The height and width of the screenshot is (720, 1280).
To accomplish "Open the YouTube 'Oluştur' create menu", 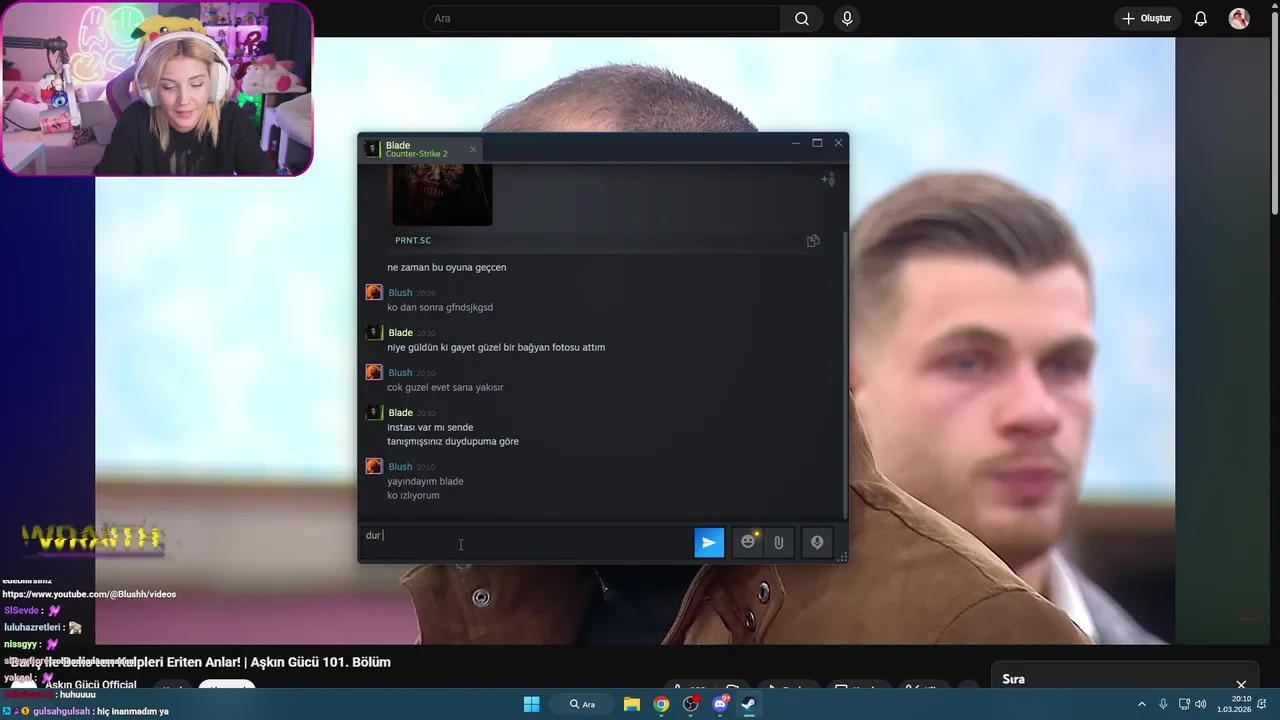I will pyautogui.click(x=1146, y=18).
